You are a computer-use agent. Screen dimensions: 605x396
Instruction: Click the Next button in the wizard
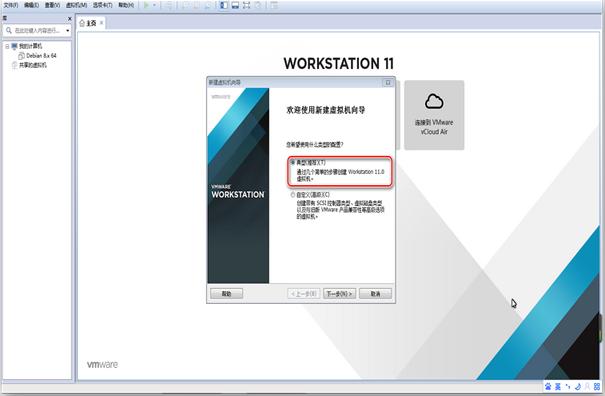(x=339, y=294)
